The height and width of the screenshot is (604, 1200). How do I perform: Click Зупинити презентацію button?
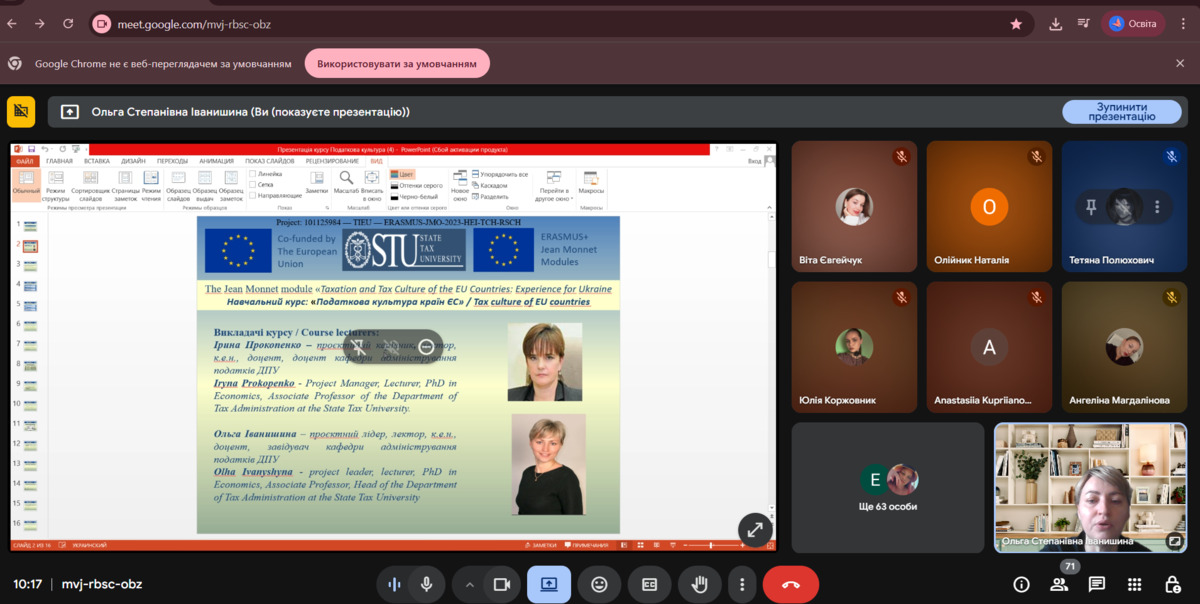[1121, 111]
